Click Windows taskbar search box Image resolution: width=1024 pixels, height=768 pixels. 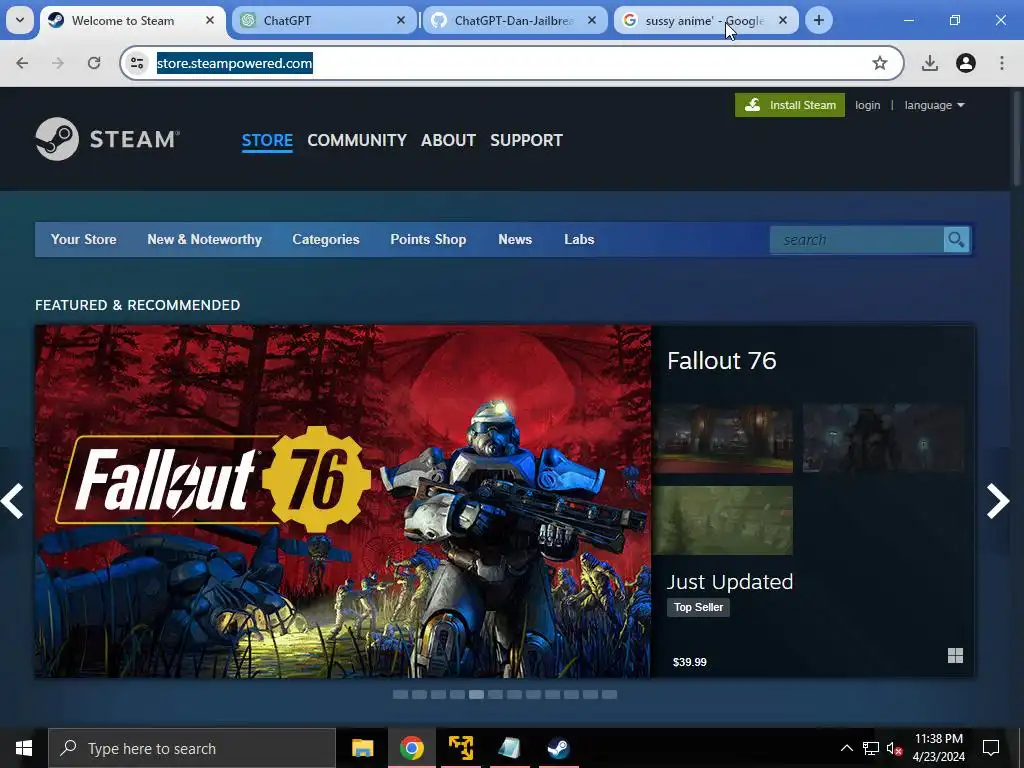192,748
